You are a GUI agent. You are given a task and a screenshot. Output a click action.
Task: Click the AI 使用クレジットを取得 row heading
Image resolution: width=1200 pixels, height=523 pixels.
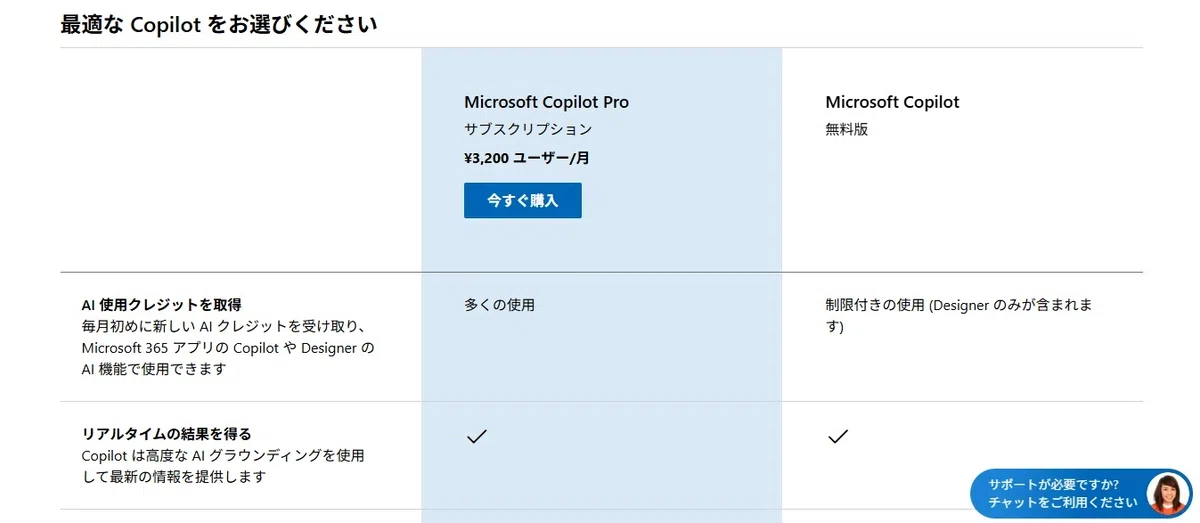coord(162,305)
